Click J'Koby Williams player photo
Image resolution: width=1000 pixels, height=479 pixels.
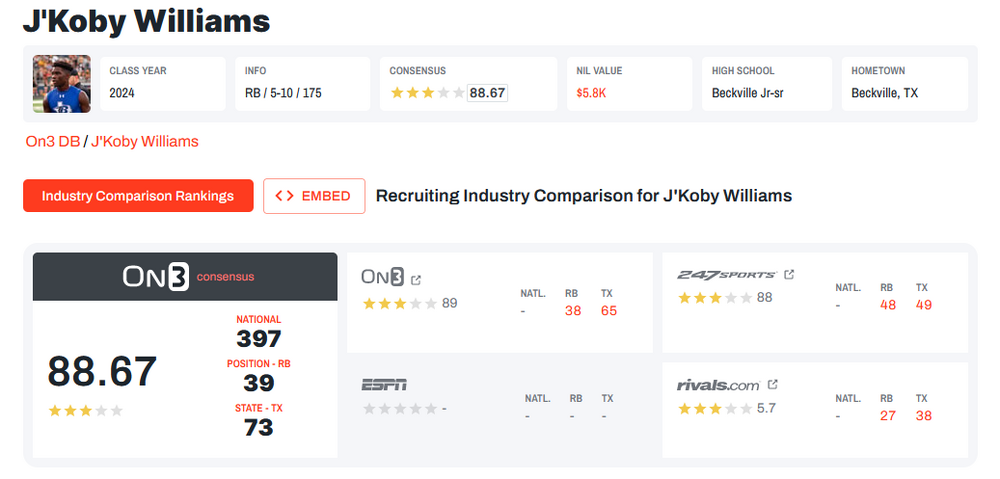click(62, 83)
